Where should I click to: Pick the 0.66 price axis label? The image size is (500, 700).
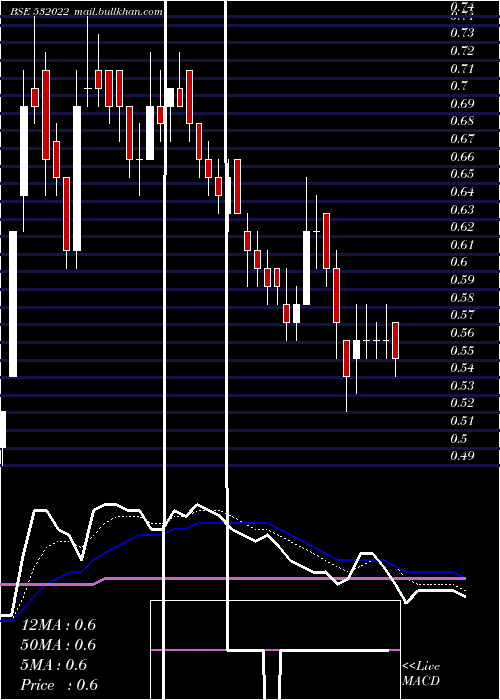(462, 157)
